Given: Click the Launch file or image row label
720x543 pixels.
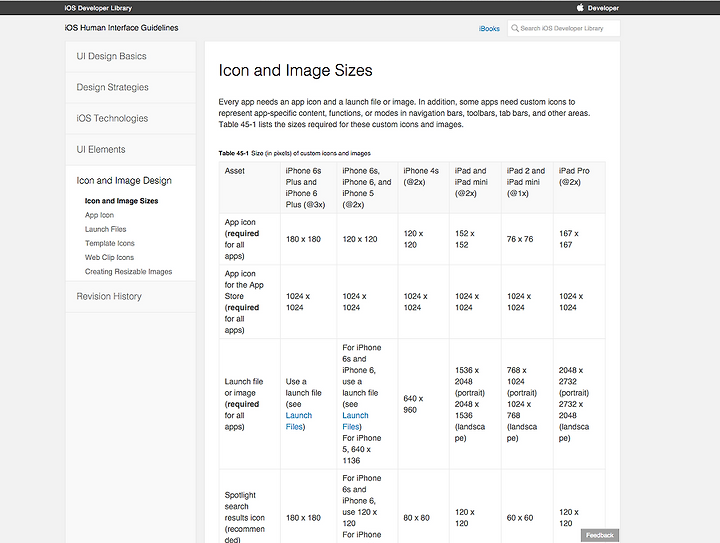Looking at the screenshot, I should 250,404.
